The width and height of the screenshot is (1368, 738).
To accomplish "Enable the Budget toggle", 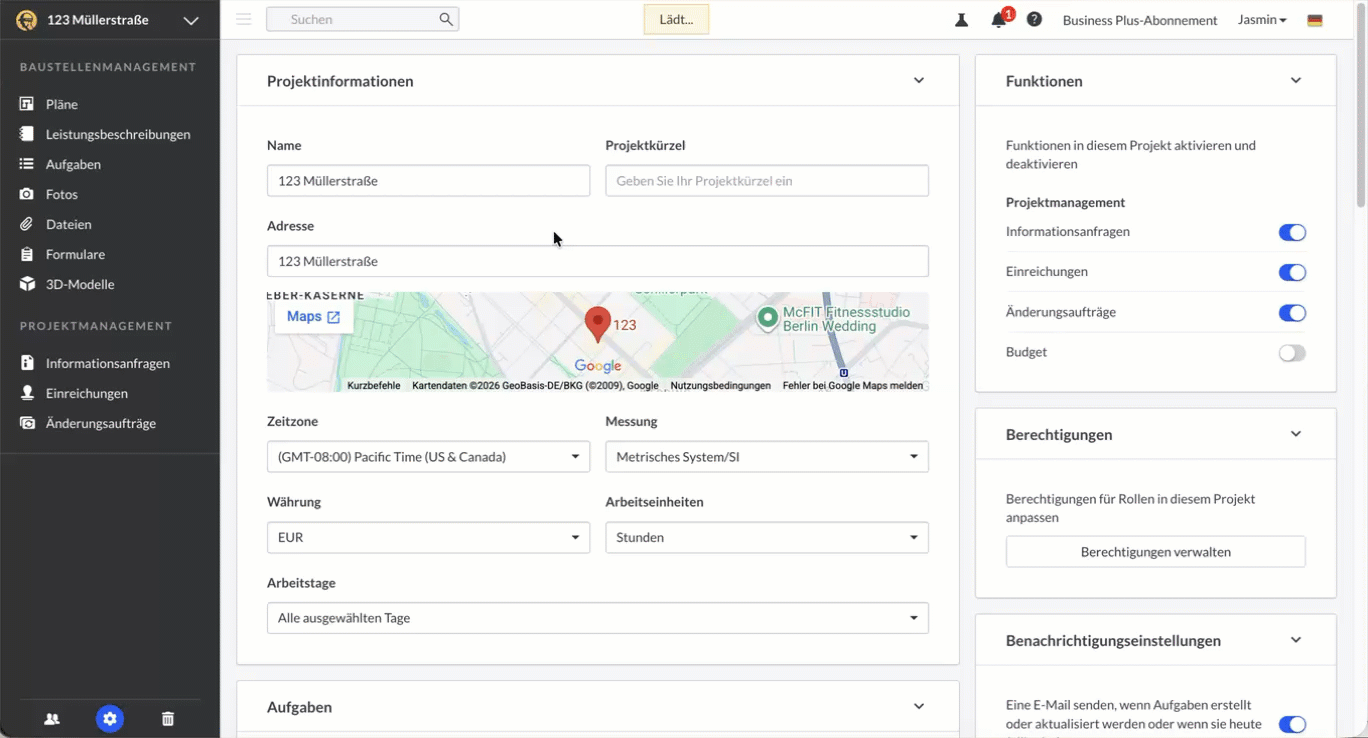I will tap(1292, 353).
